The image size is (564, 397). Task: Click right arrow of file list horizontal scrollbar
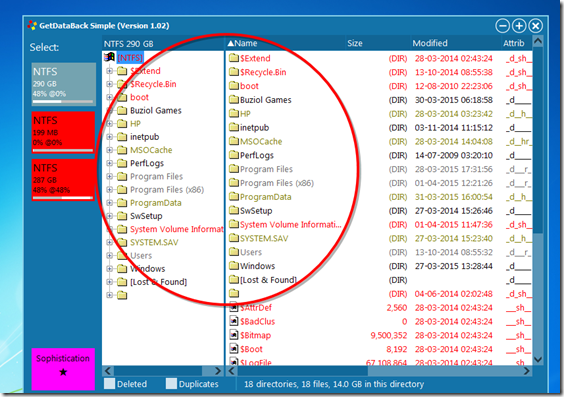(x=527, y=371)
